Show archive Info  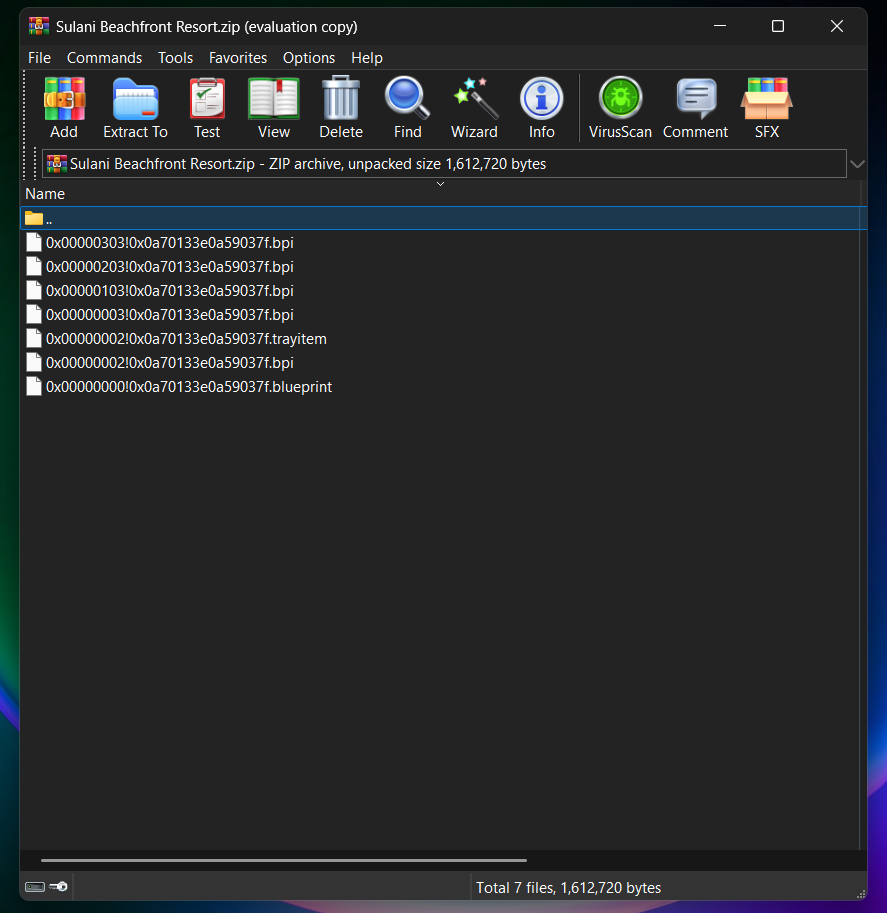(x=542, y=108)
